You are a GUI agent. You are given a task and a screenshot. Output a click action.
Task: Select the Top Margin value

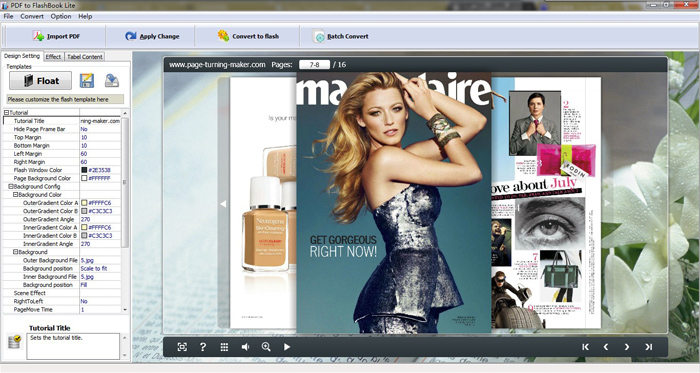pos(84,137)
